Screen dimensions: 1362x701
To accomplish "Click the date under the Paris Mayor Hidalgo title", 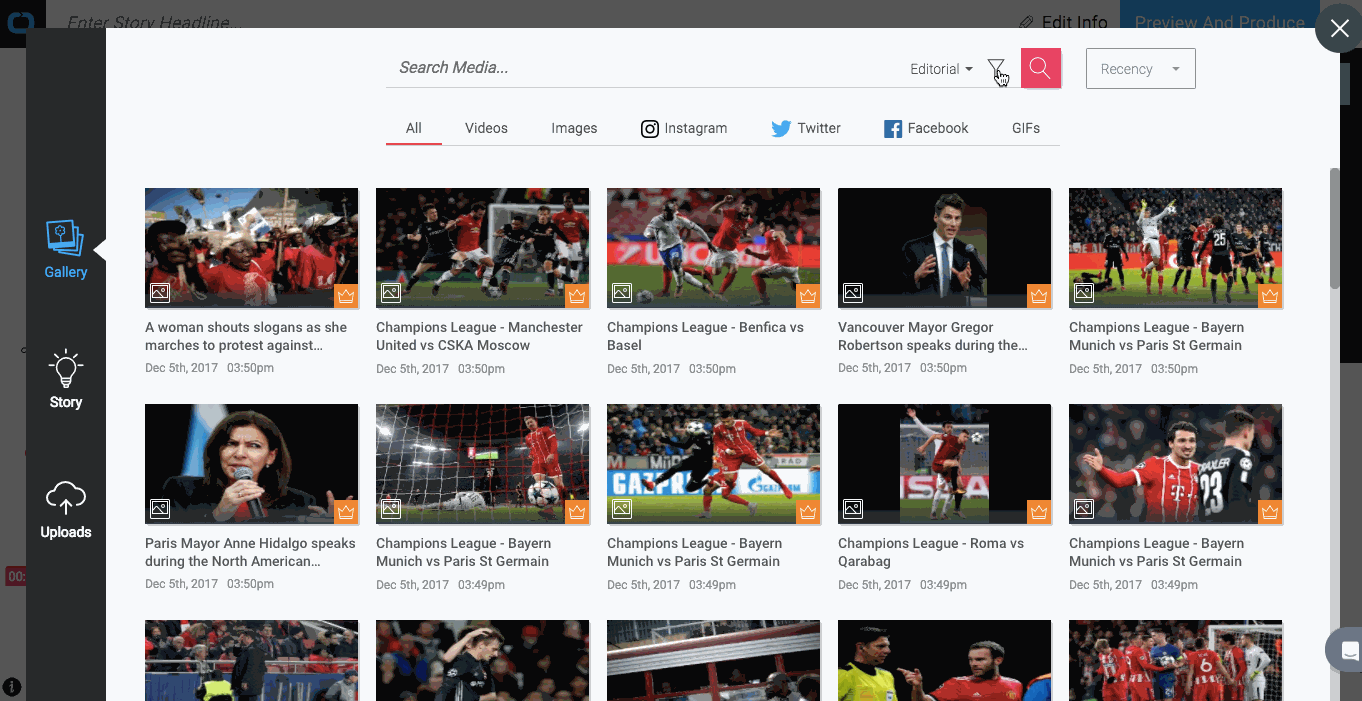I will tap(209, 584).
